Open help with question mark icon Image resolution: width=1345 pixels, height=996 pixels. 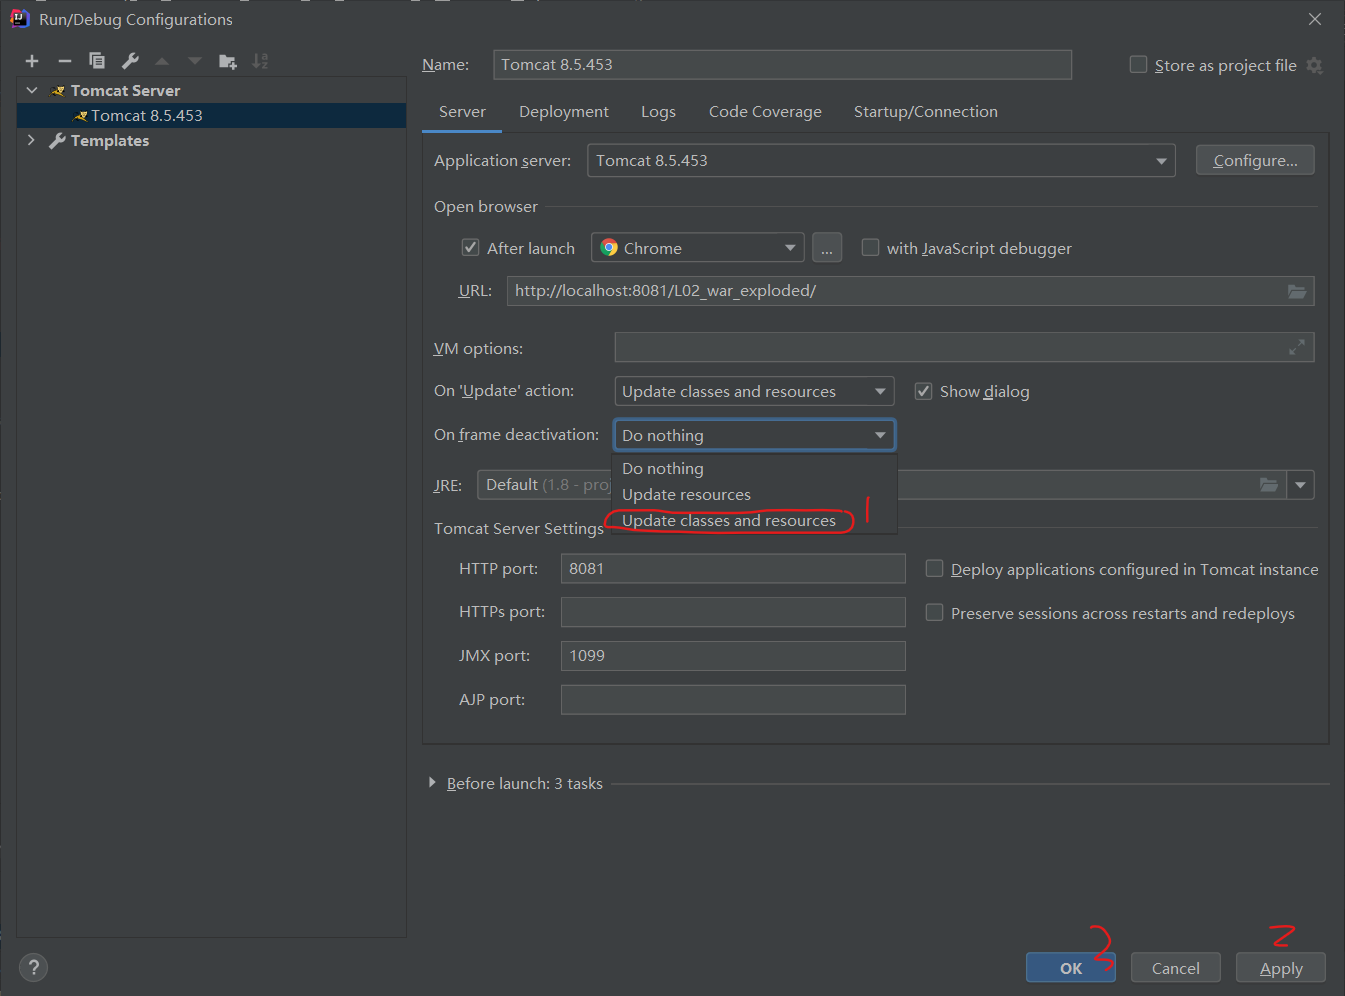click(x=33, y=967)
